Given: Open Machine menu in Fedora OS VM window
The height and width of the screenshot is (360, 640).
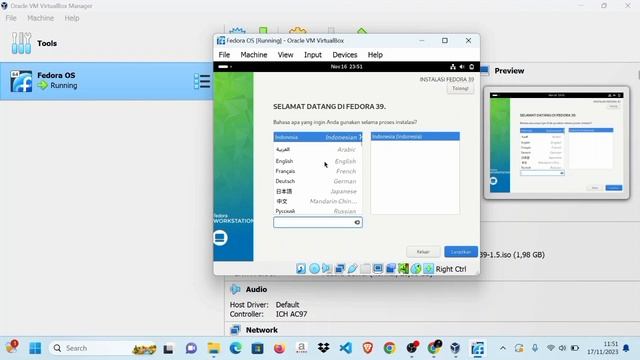Looking at the screenshot, I should tap(254, 55).
